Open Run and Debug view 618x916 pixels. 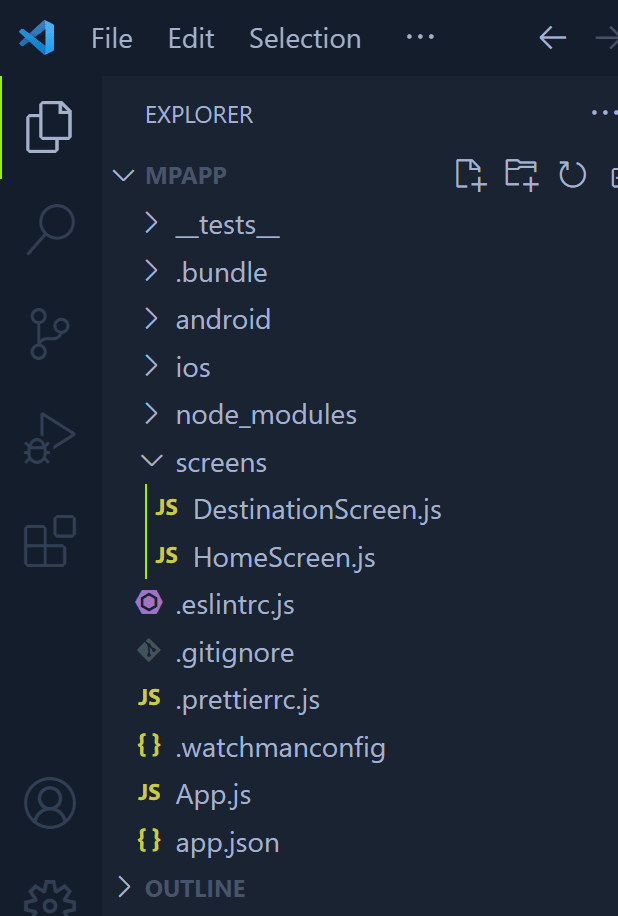(x=50, y=438)
